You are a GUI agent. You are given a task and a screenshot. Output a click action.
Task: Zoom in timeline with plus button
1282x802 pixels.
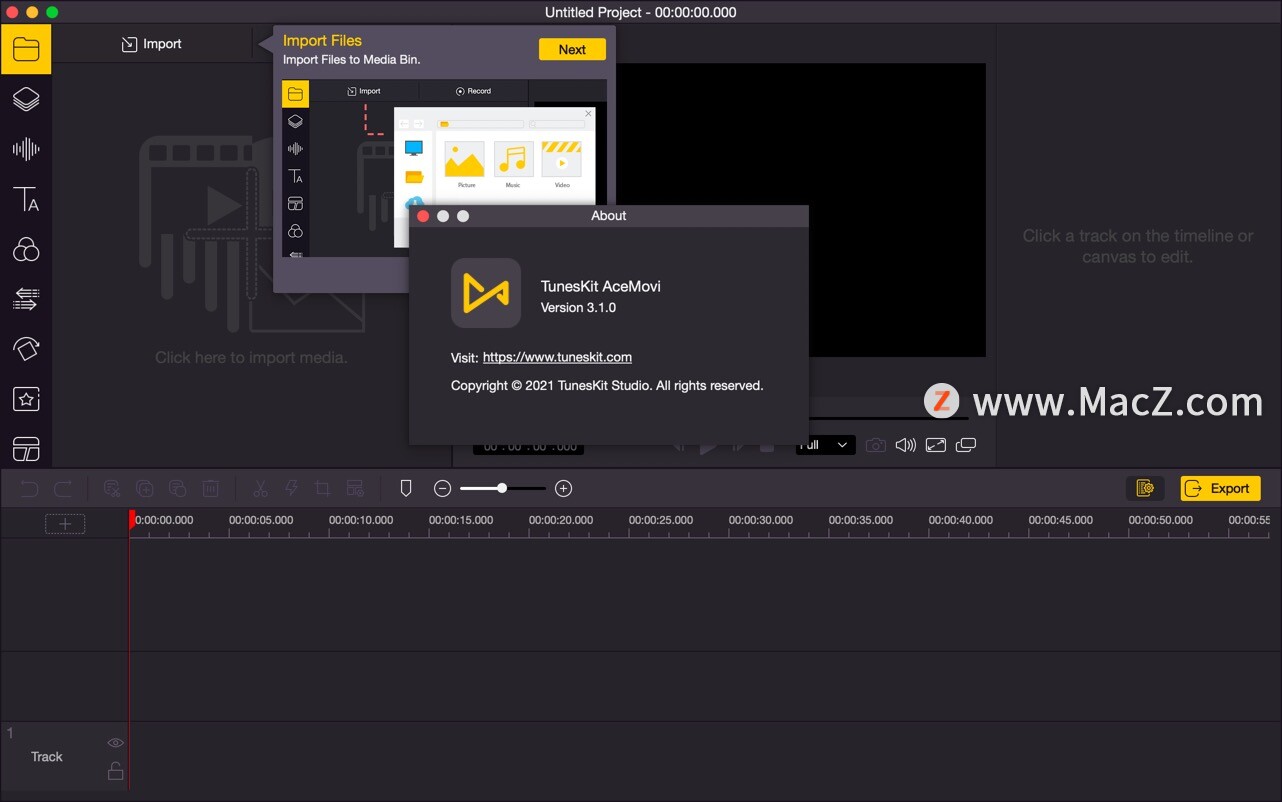(564, 488)
